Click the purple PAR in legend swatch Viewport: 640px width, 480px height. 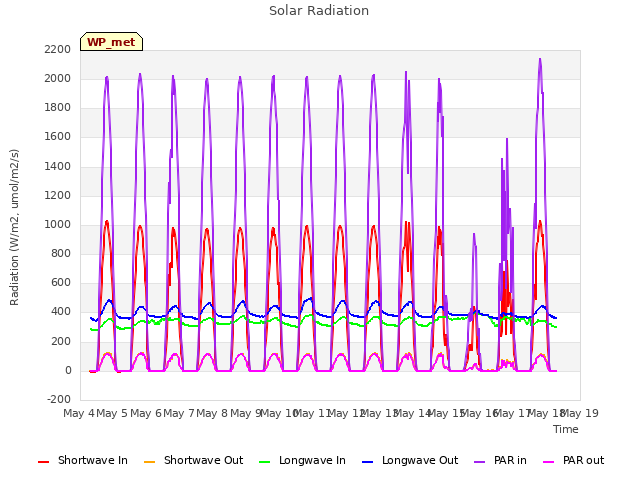pos(480,462)
